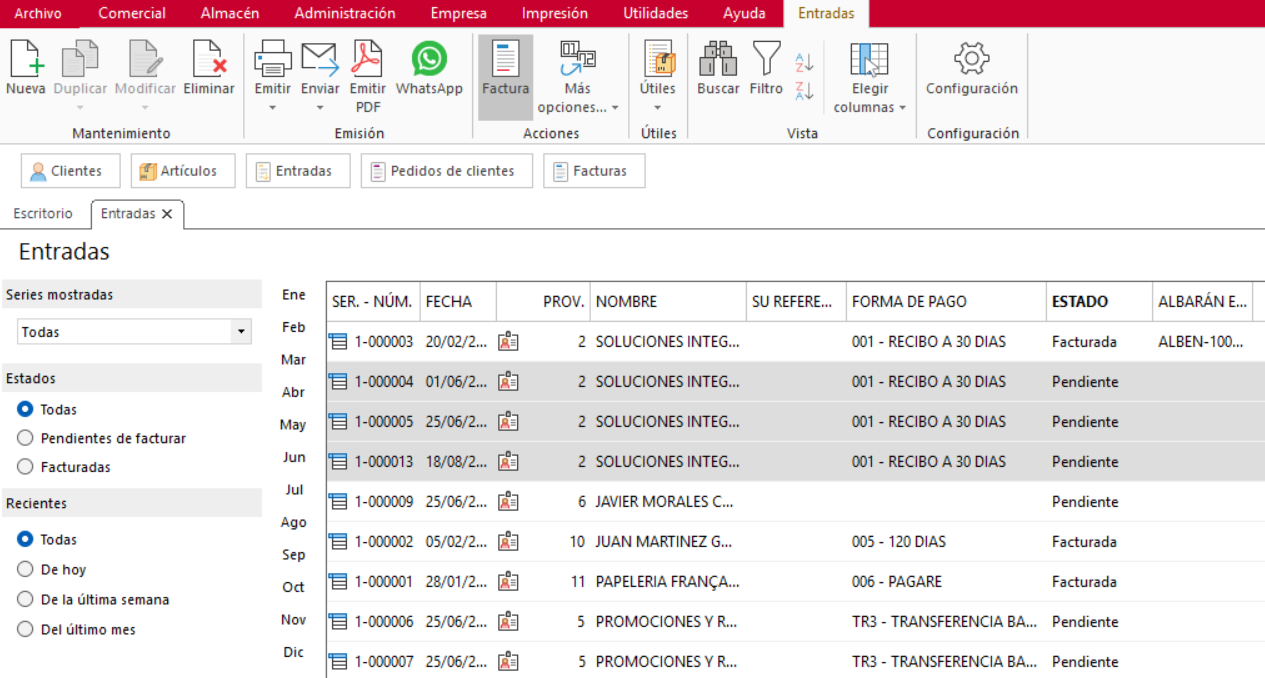
Task: Click the Facturas shortcut button
Action: (x=594, y=171)
